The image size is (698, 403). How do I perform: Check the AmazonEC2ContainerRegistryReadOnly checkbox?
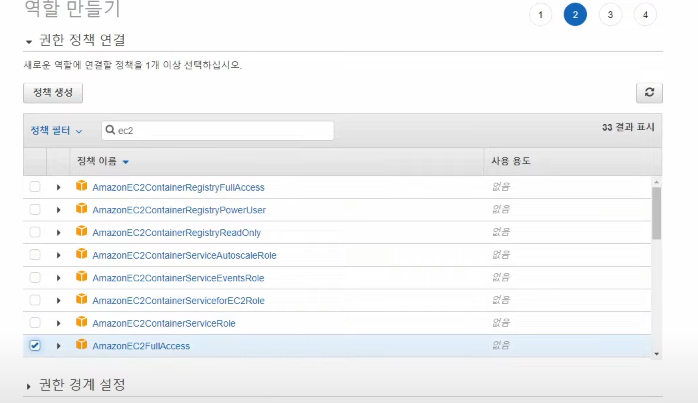click(x=35, y=232)
